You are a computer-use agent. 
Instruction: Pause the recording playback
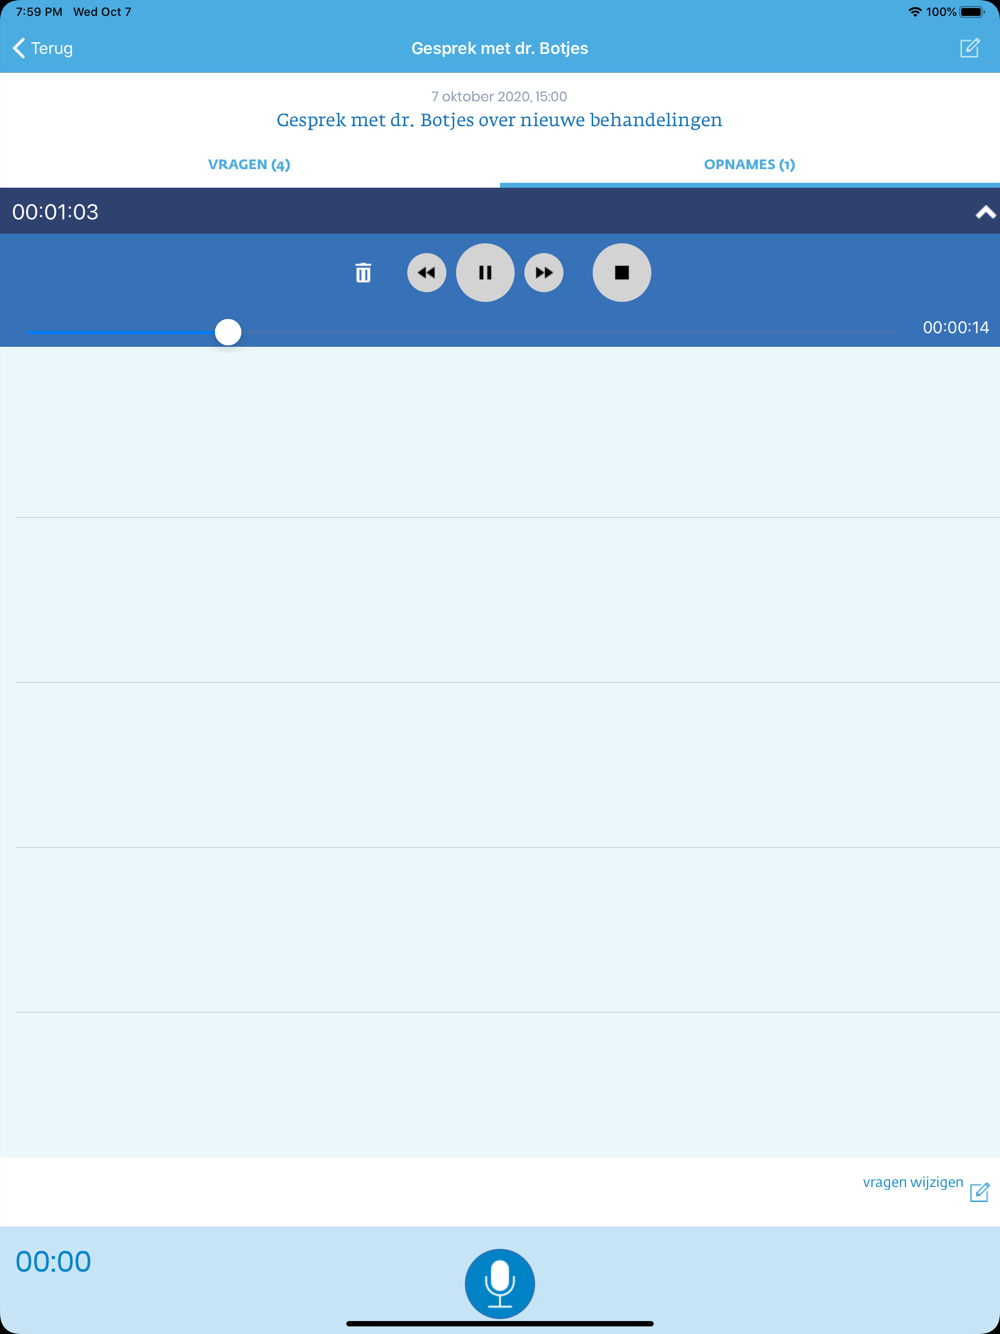(x=485, y=273)
